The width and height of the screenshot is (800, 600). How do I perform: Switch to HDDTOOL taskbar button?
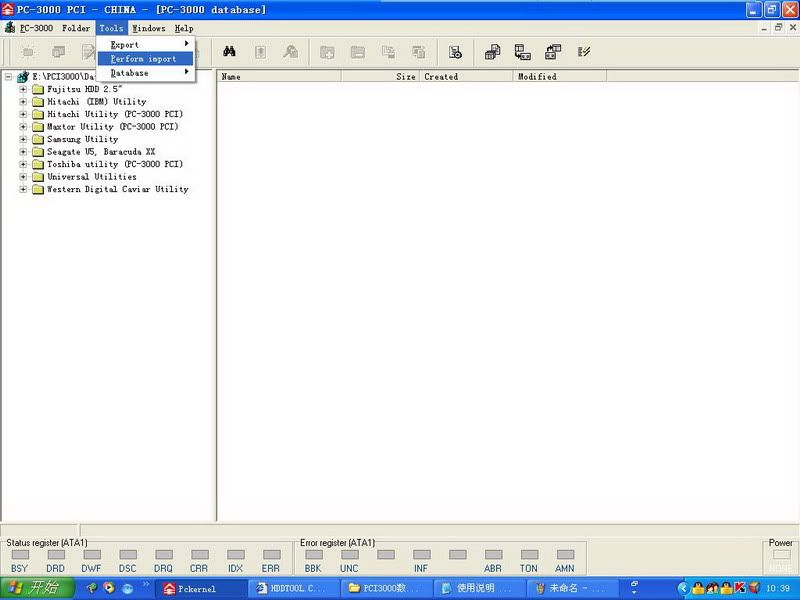294,589
